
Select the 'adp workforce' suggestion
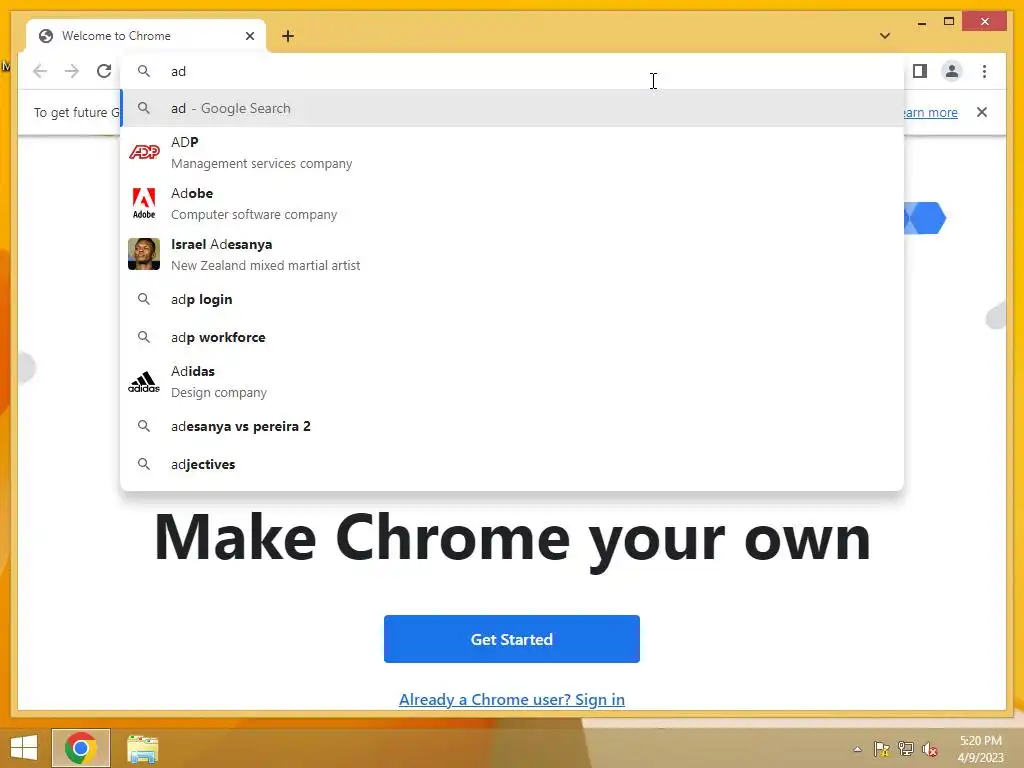coord(512,337)
